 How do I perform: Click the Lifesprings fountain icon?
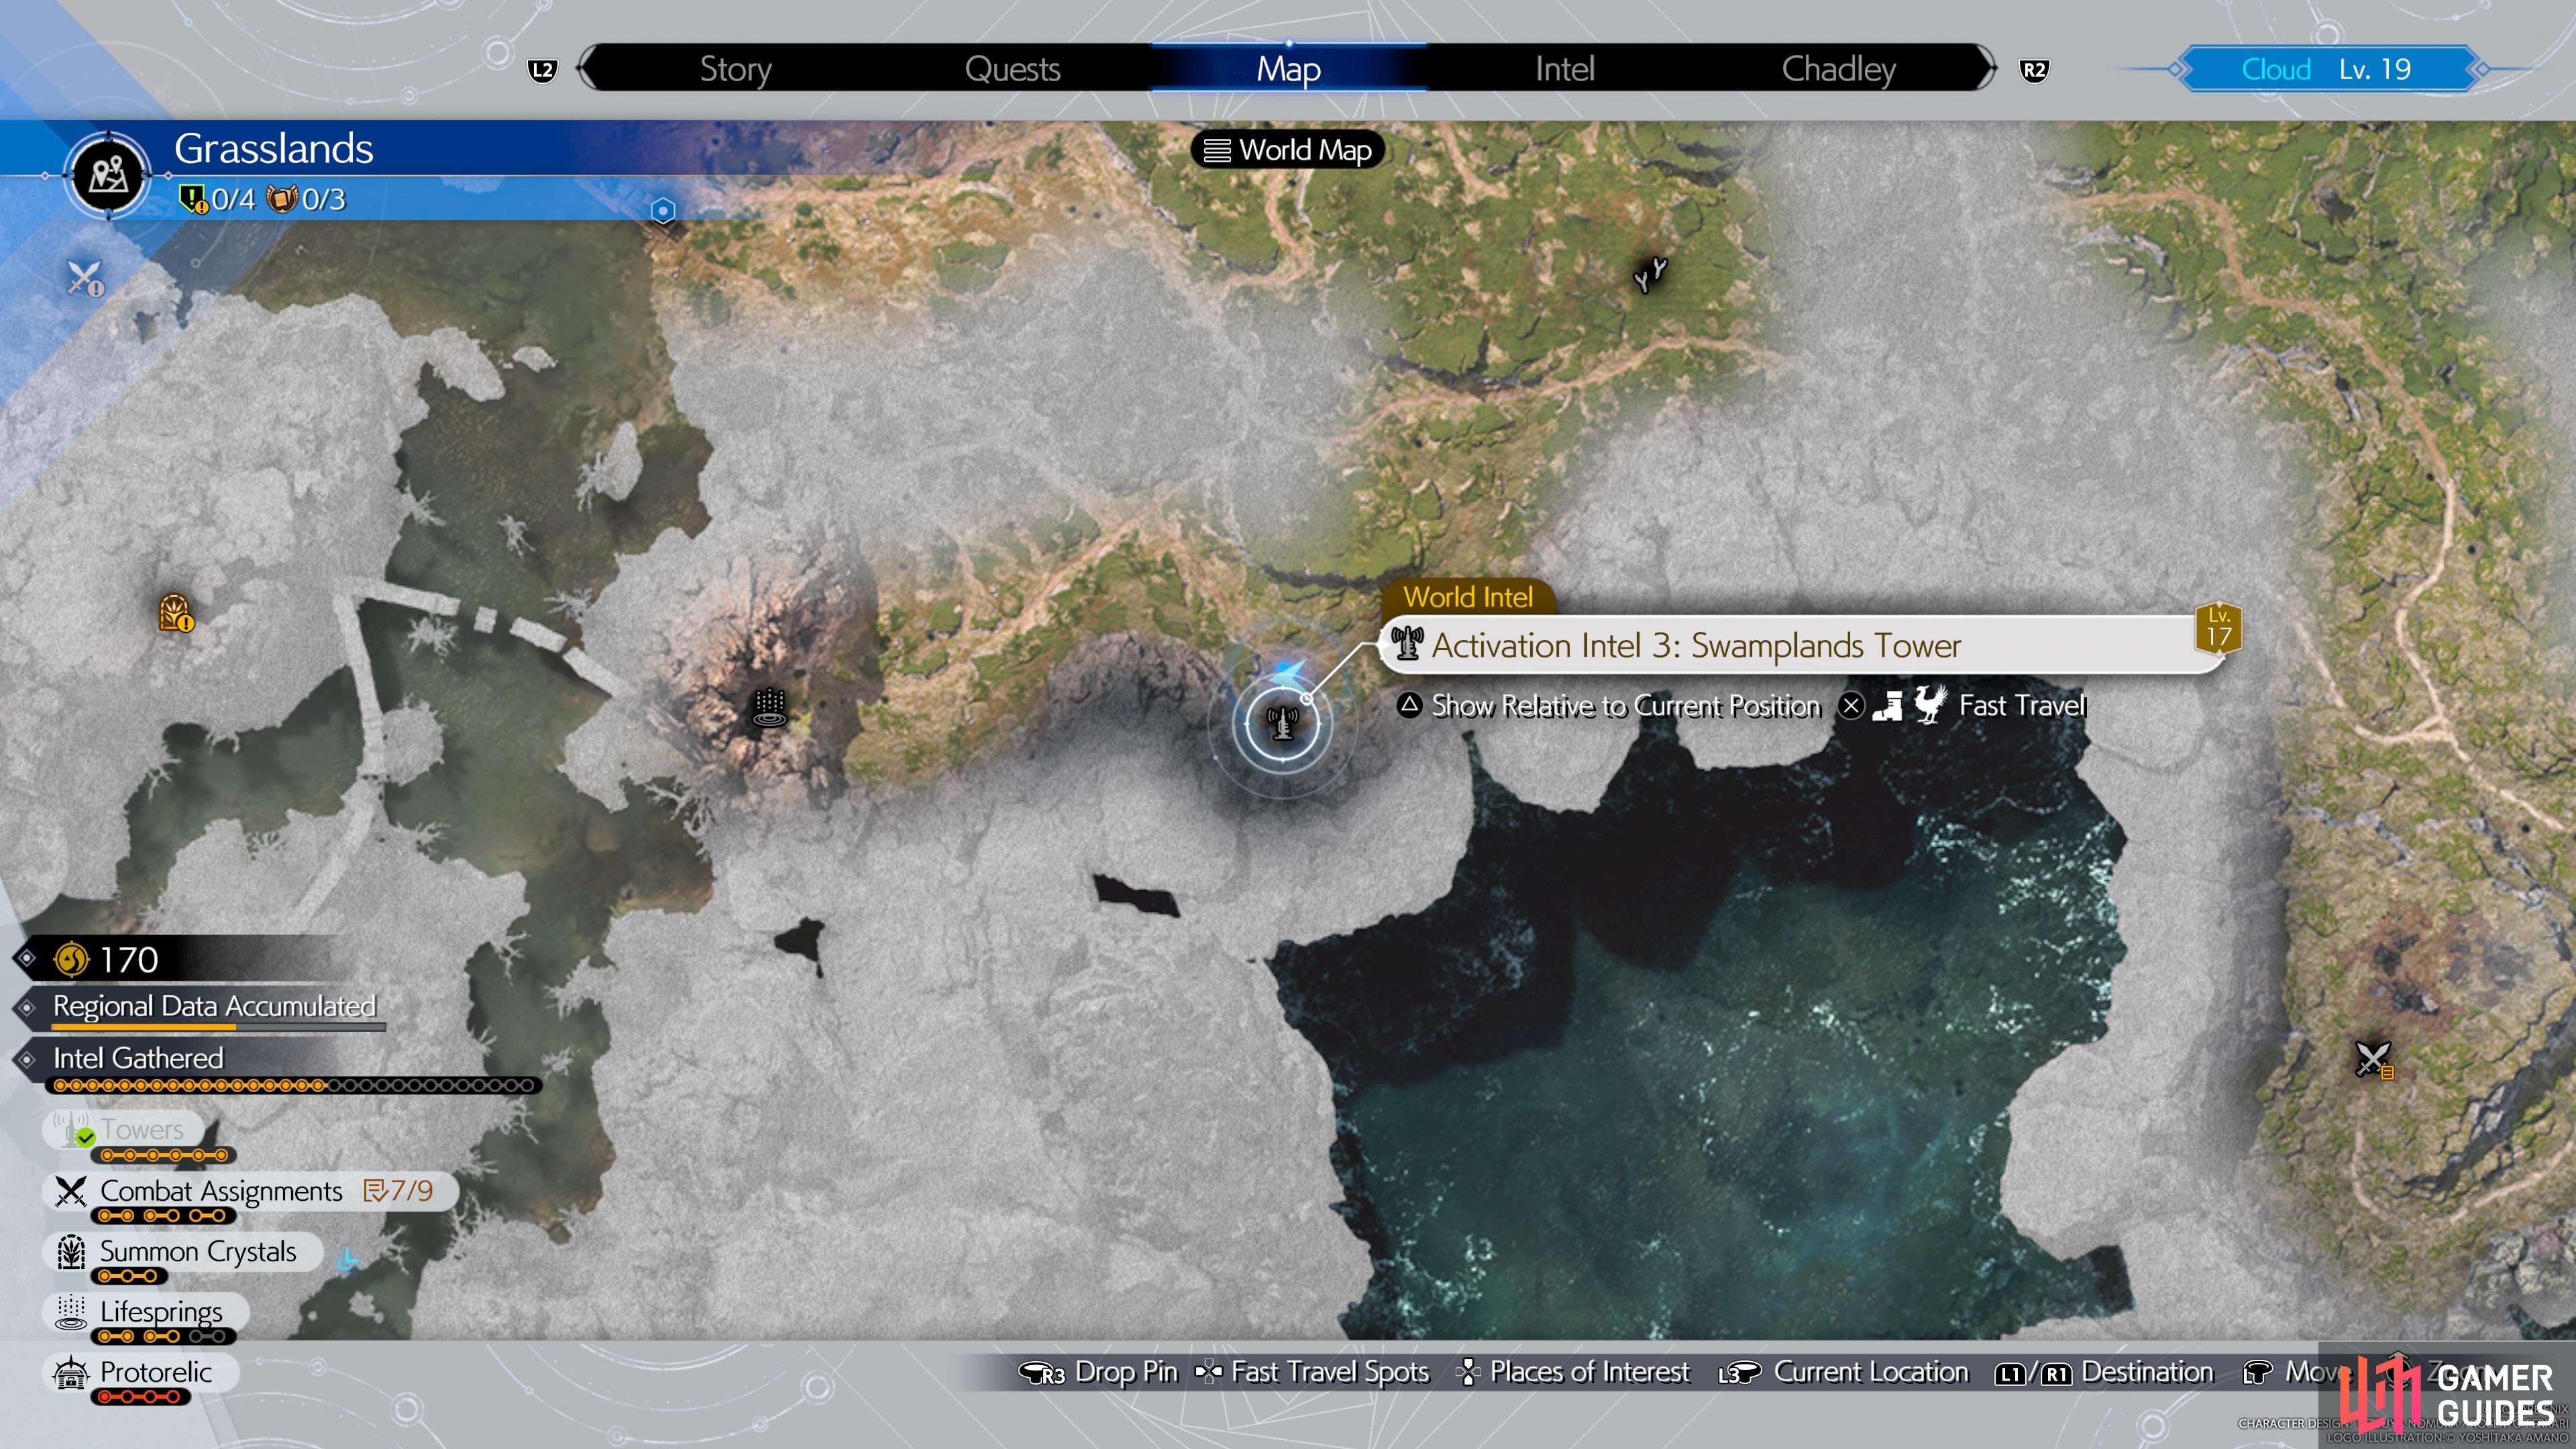click(70, 1312)
